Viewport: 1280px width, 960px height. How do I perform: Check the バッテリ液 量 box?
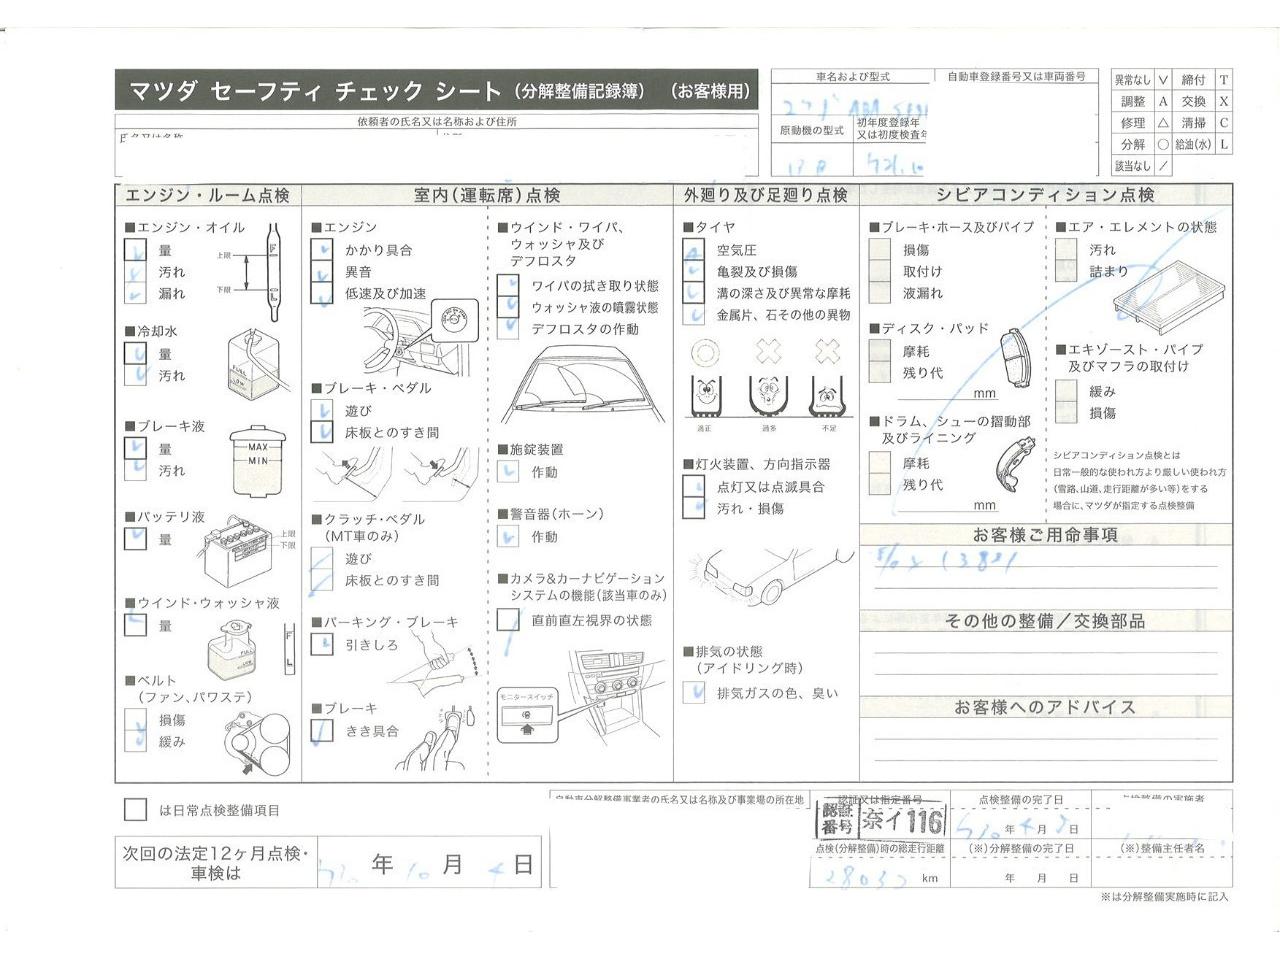click(136, 539)
